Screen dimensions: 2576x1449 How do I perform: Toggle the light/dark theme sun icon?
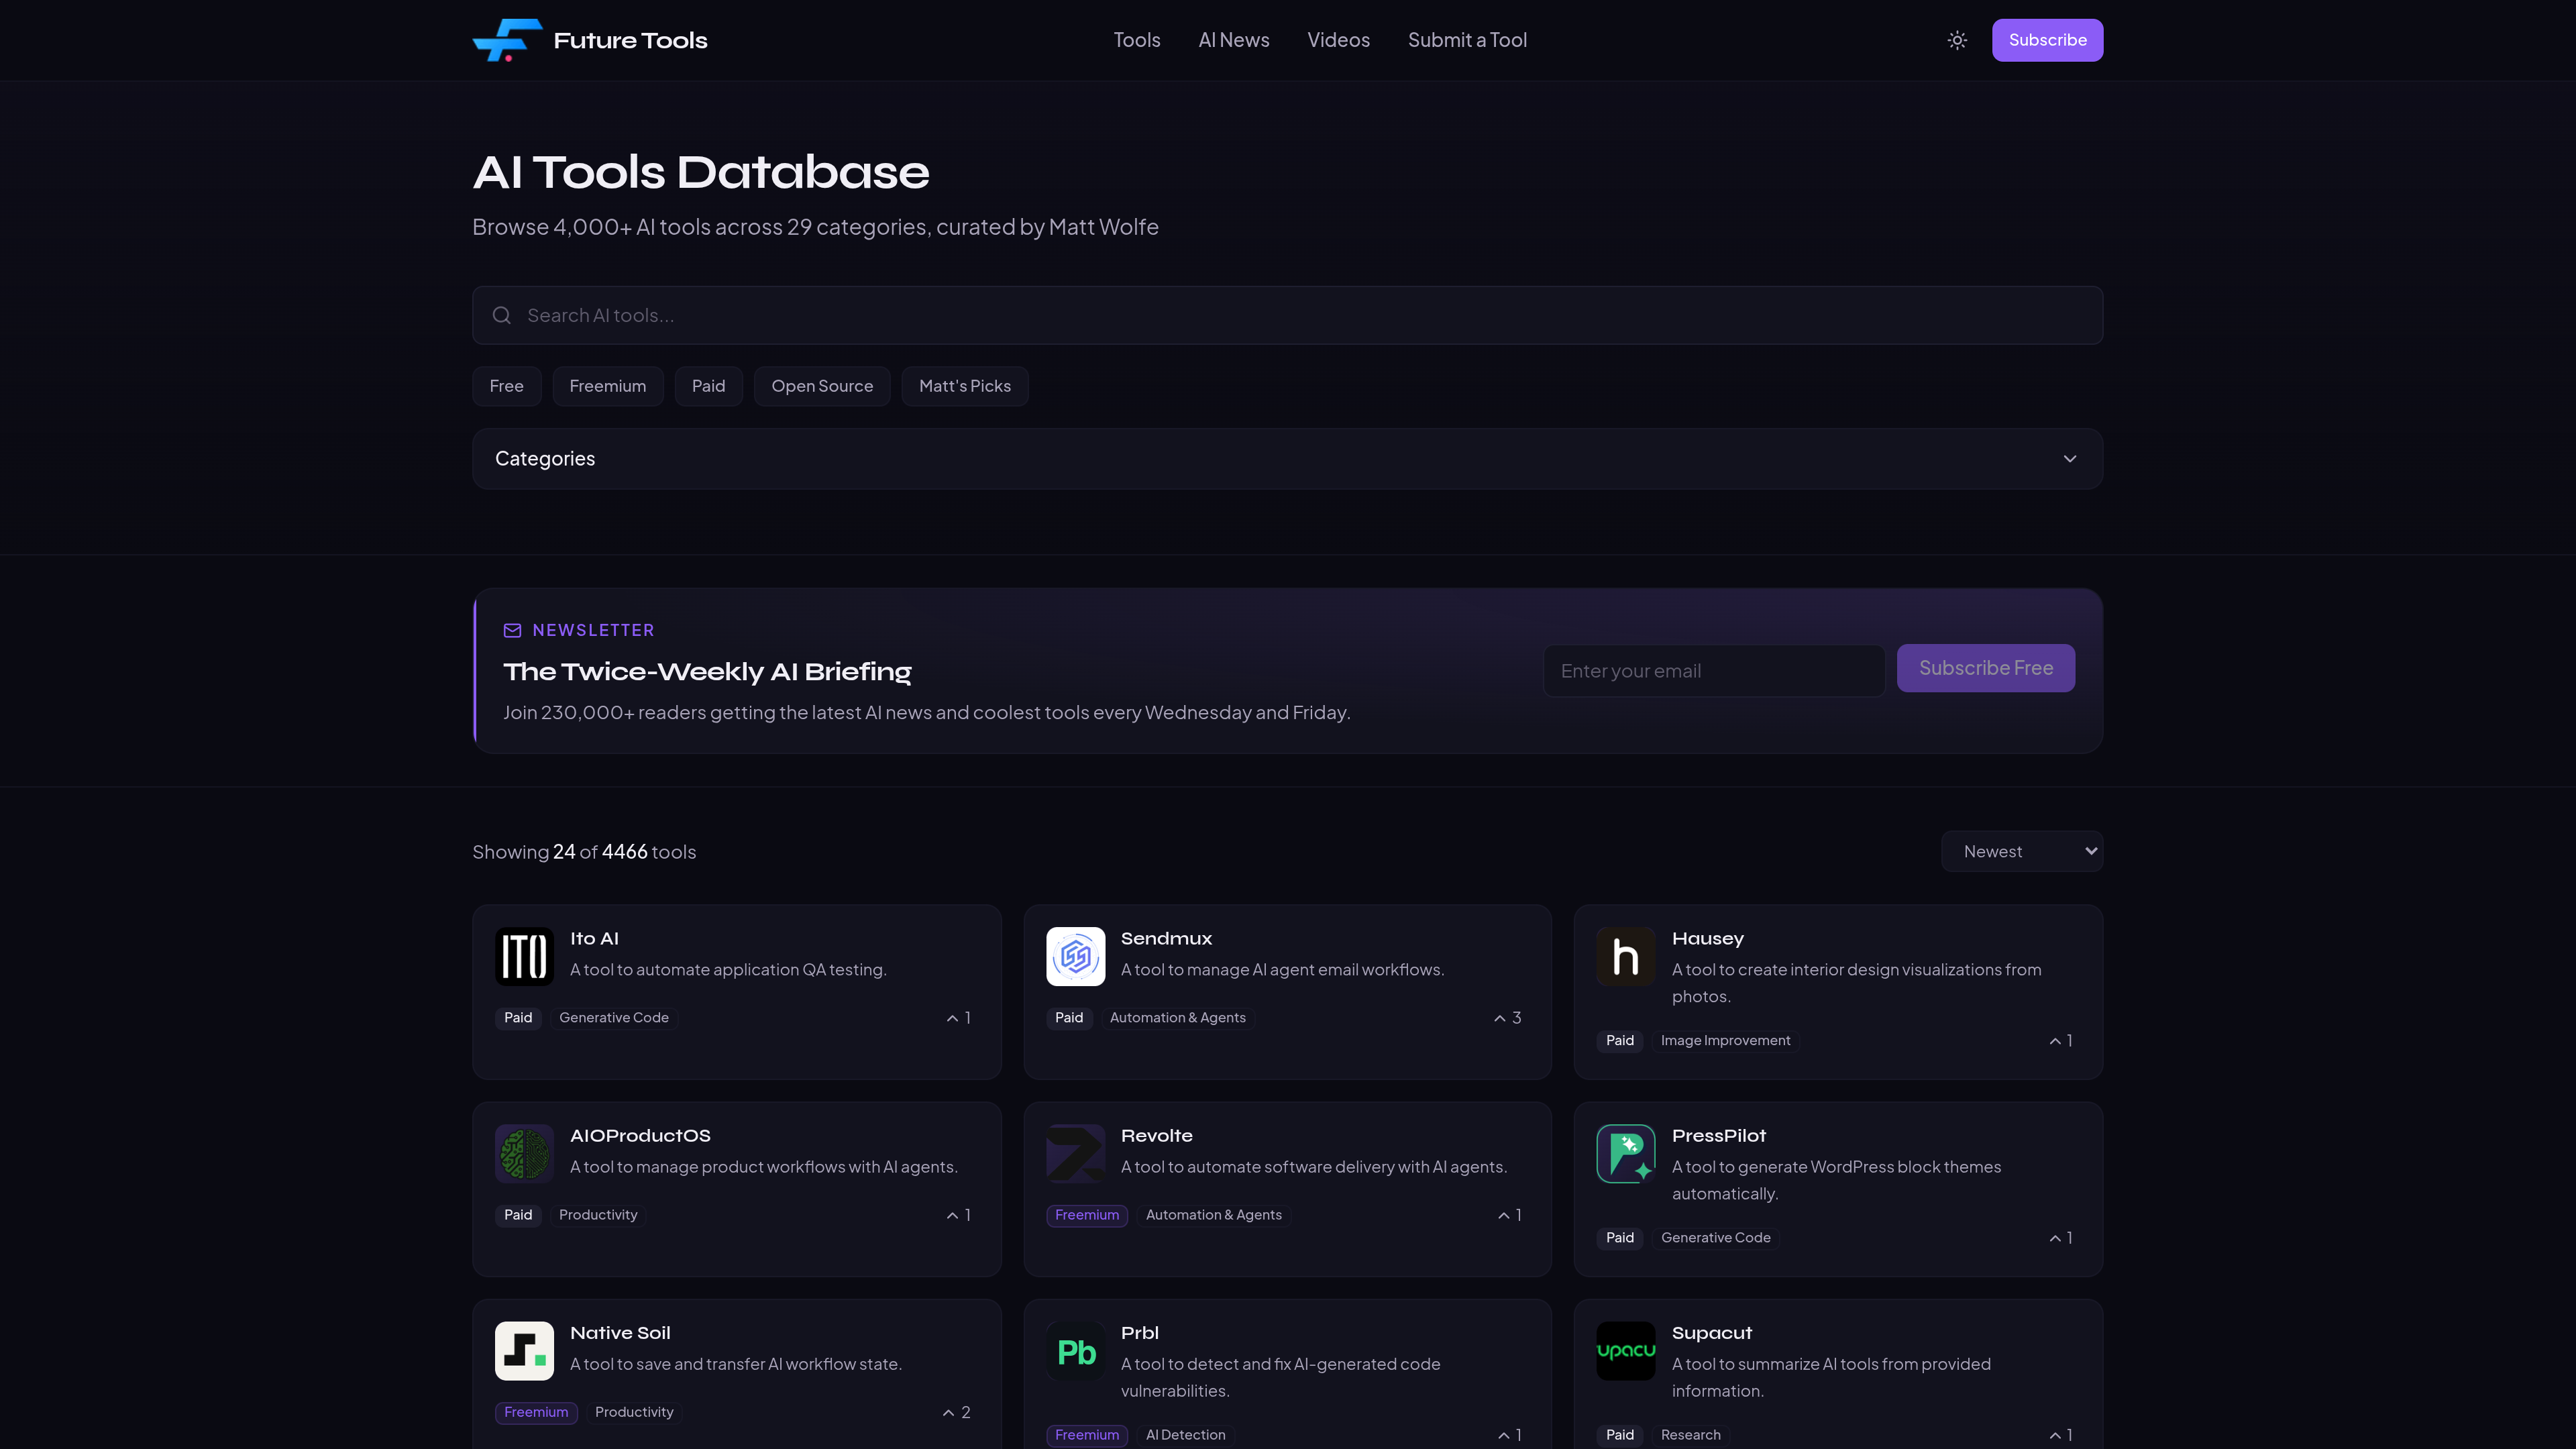point(1957,40)
